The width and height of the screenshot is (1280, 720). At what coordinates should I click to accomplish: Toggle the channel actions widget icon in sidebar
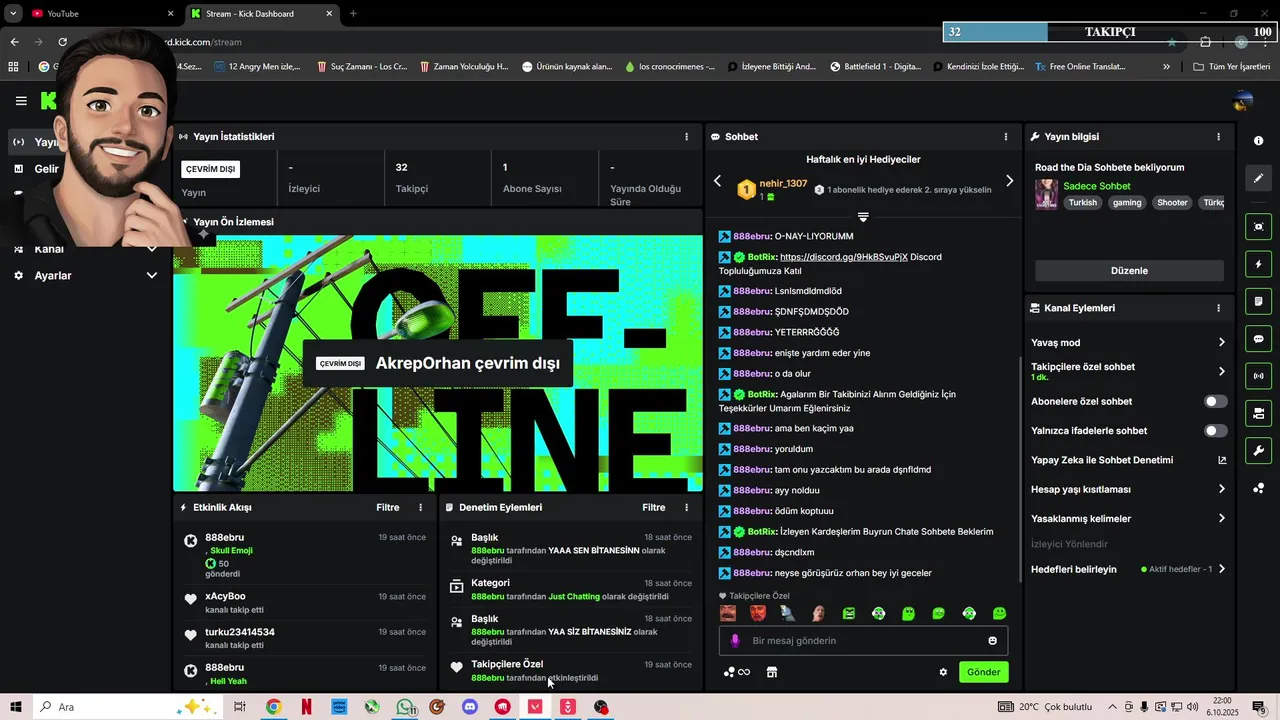1259,413
